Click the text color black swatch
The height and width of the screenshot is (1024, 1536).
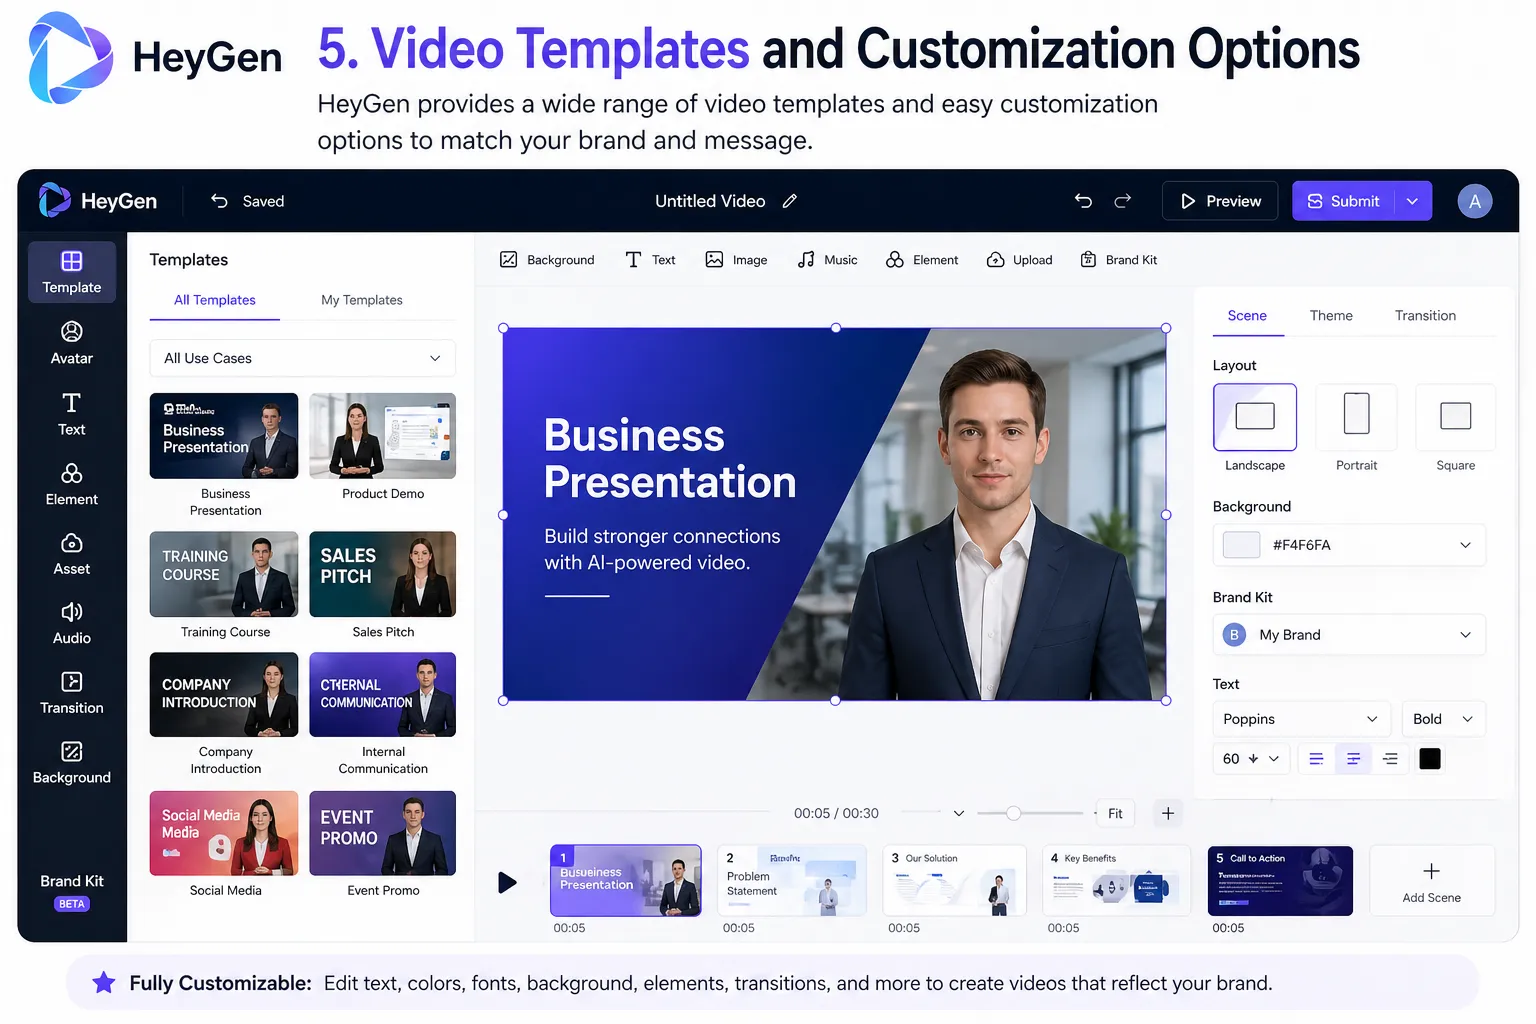click(1430, 759)
